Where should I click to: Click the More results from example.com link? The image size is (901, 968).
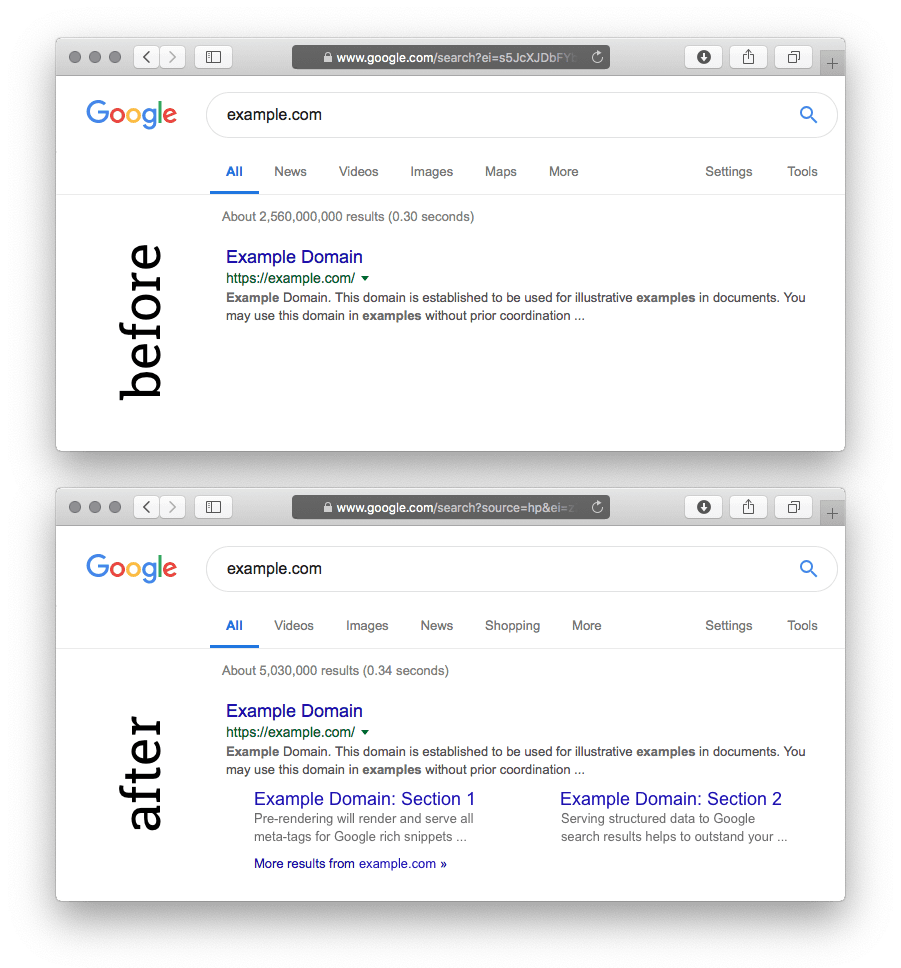(350, 863)
